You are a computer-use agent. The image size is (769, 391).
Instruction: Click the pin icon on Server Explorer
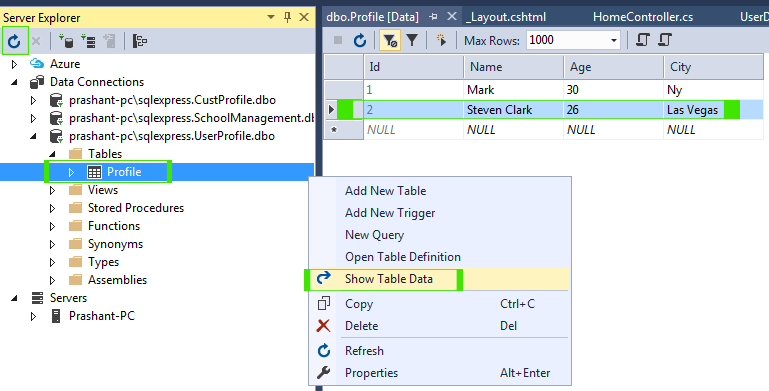tap(287, 17)
